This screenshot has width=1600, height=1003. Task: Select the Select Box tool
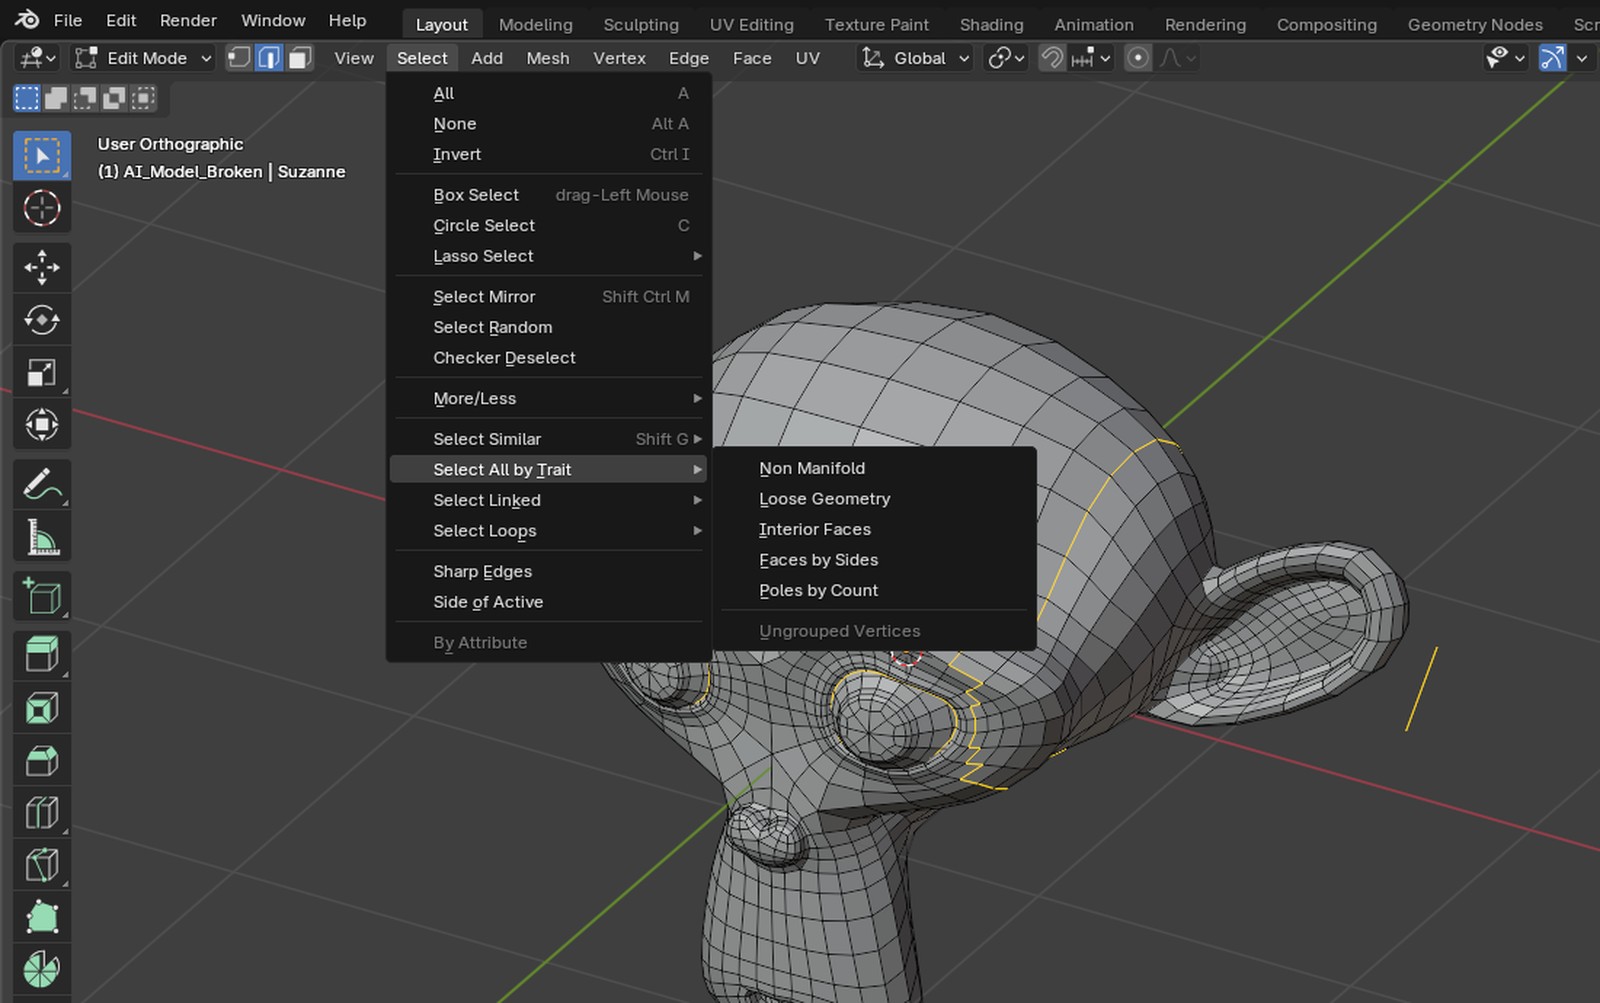pos(42,155)
